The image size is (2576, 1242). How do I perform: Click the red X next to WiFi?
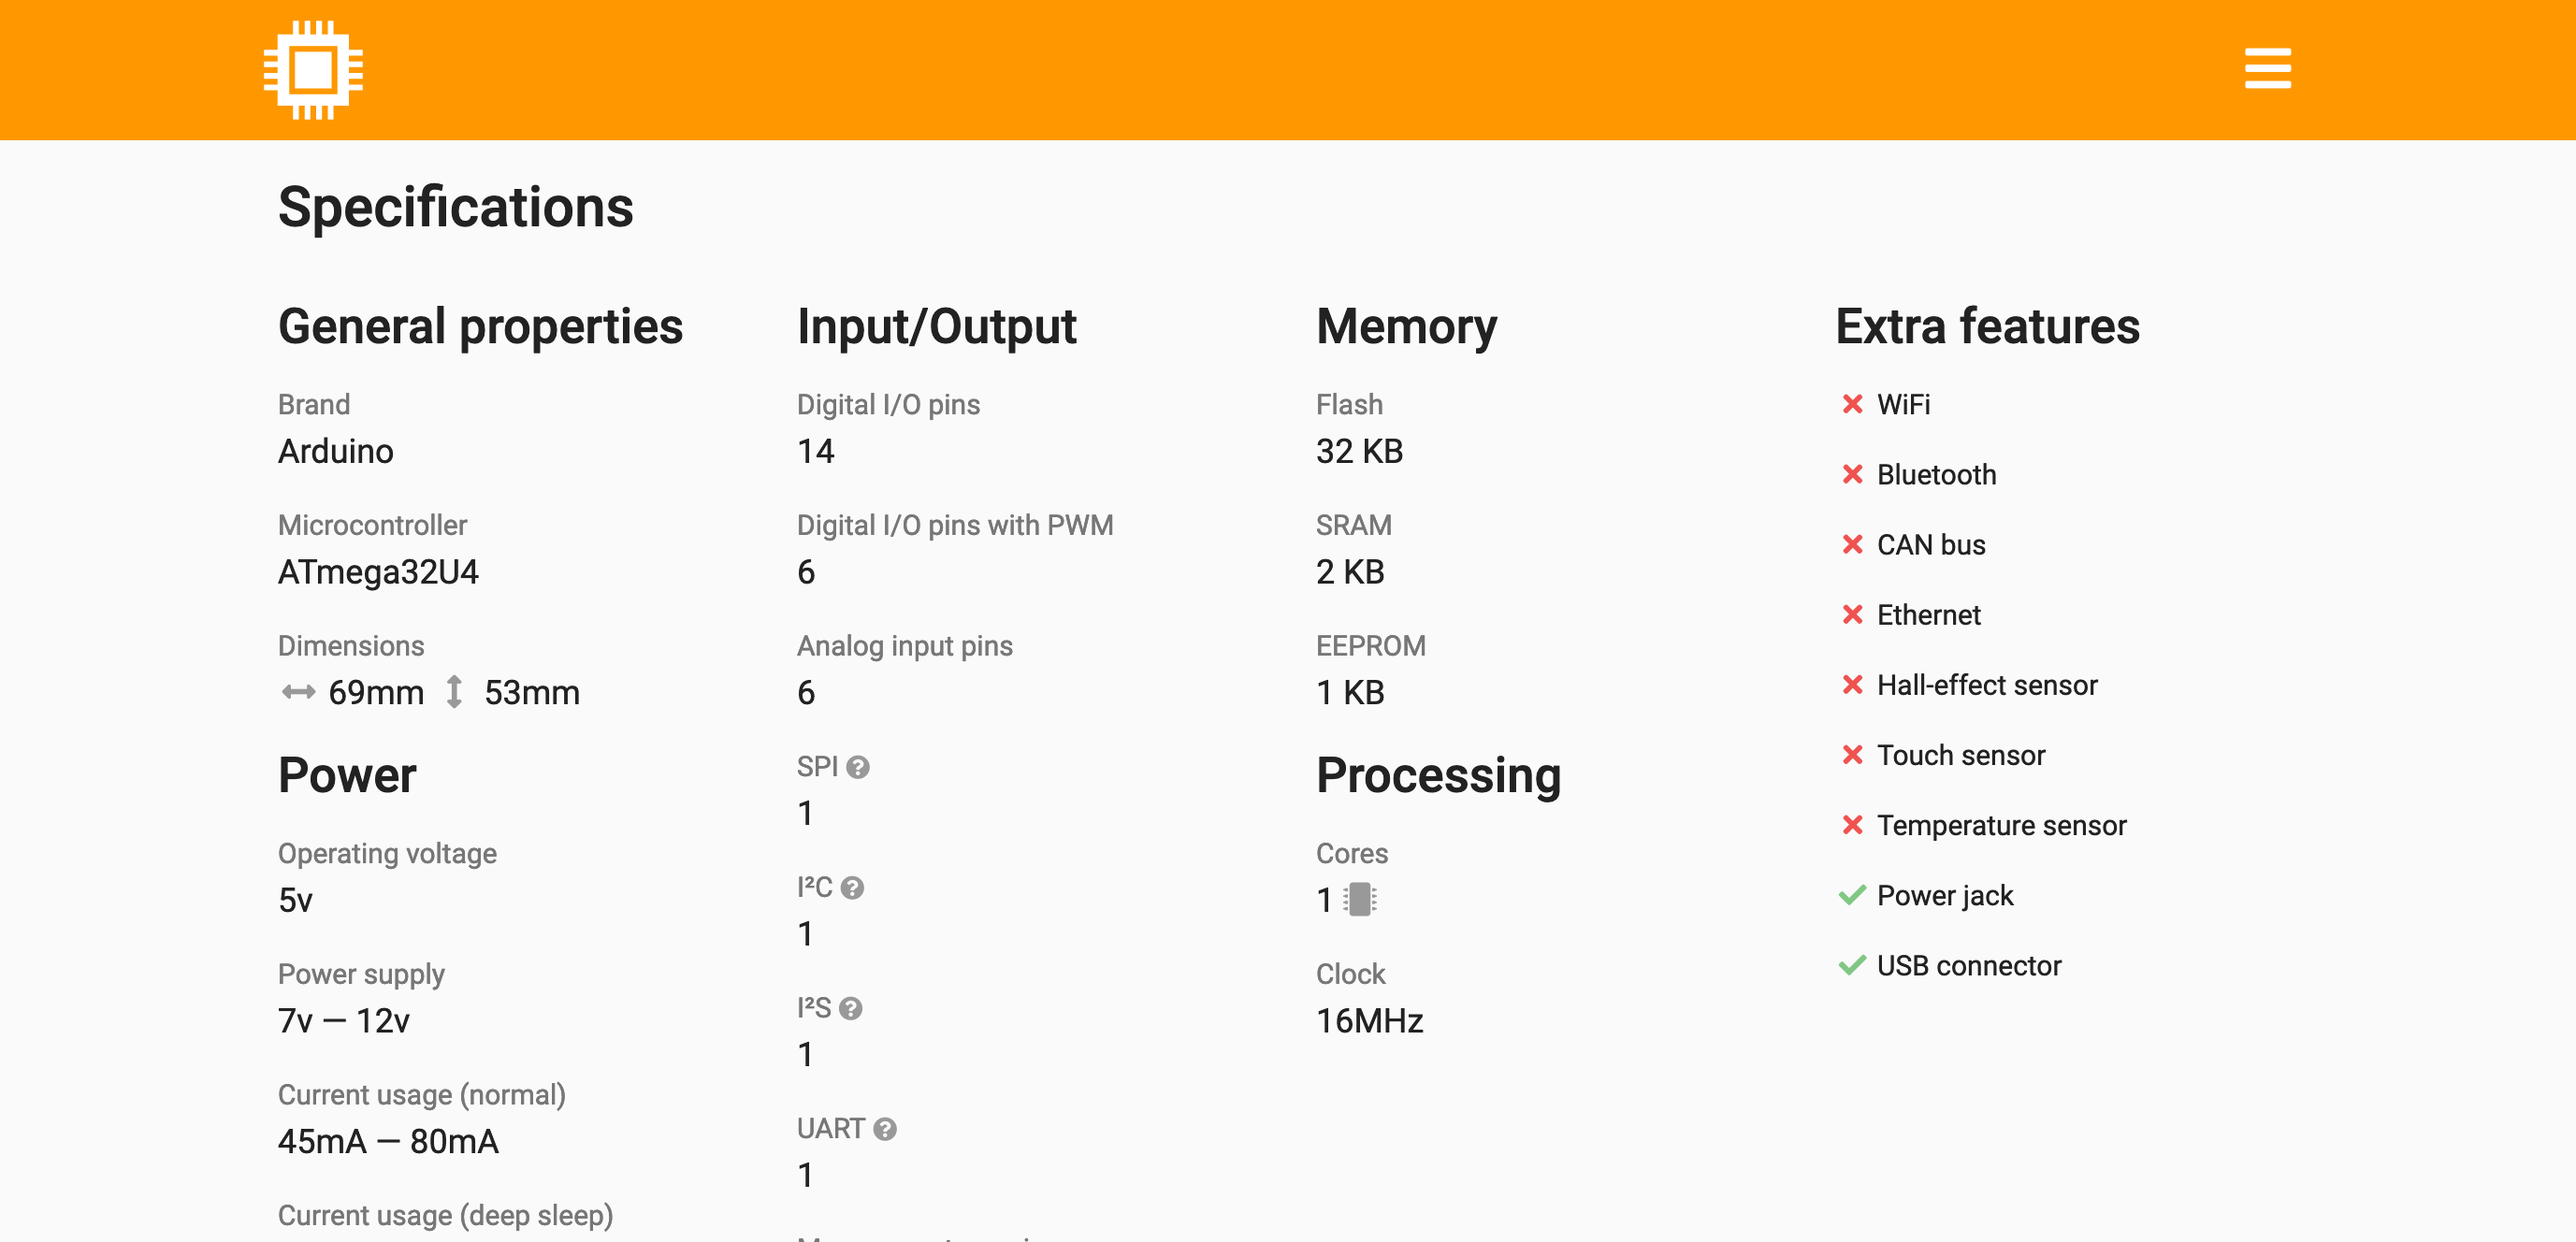pyautogui.click(x=1852, y=404)
